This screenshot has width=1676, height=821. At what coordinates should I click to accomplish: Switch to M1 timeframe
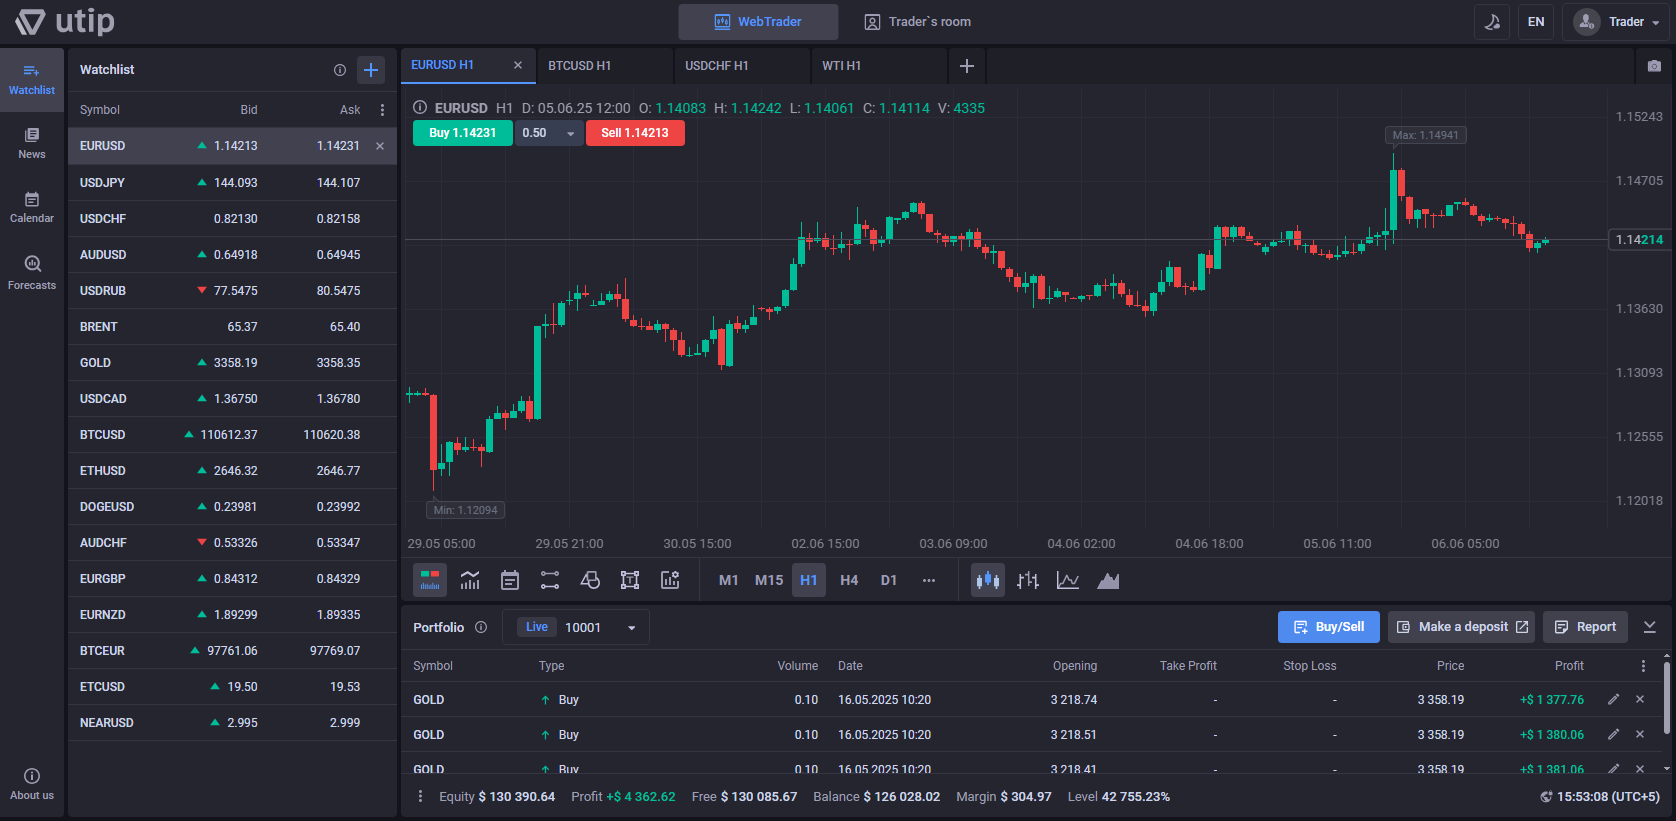coord(729,580)
